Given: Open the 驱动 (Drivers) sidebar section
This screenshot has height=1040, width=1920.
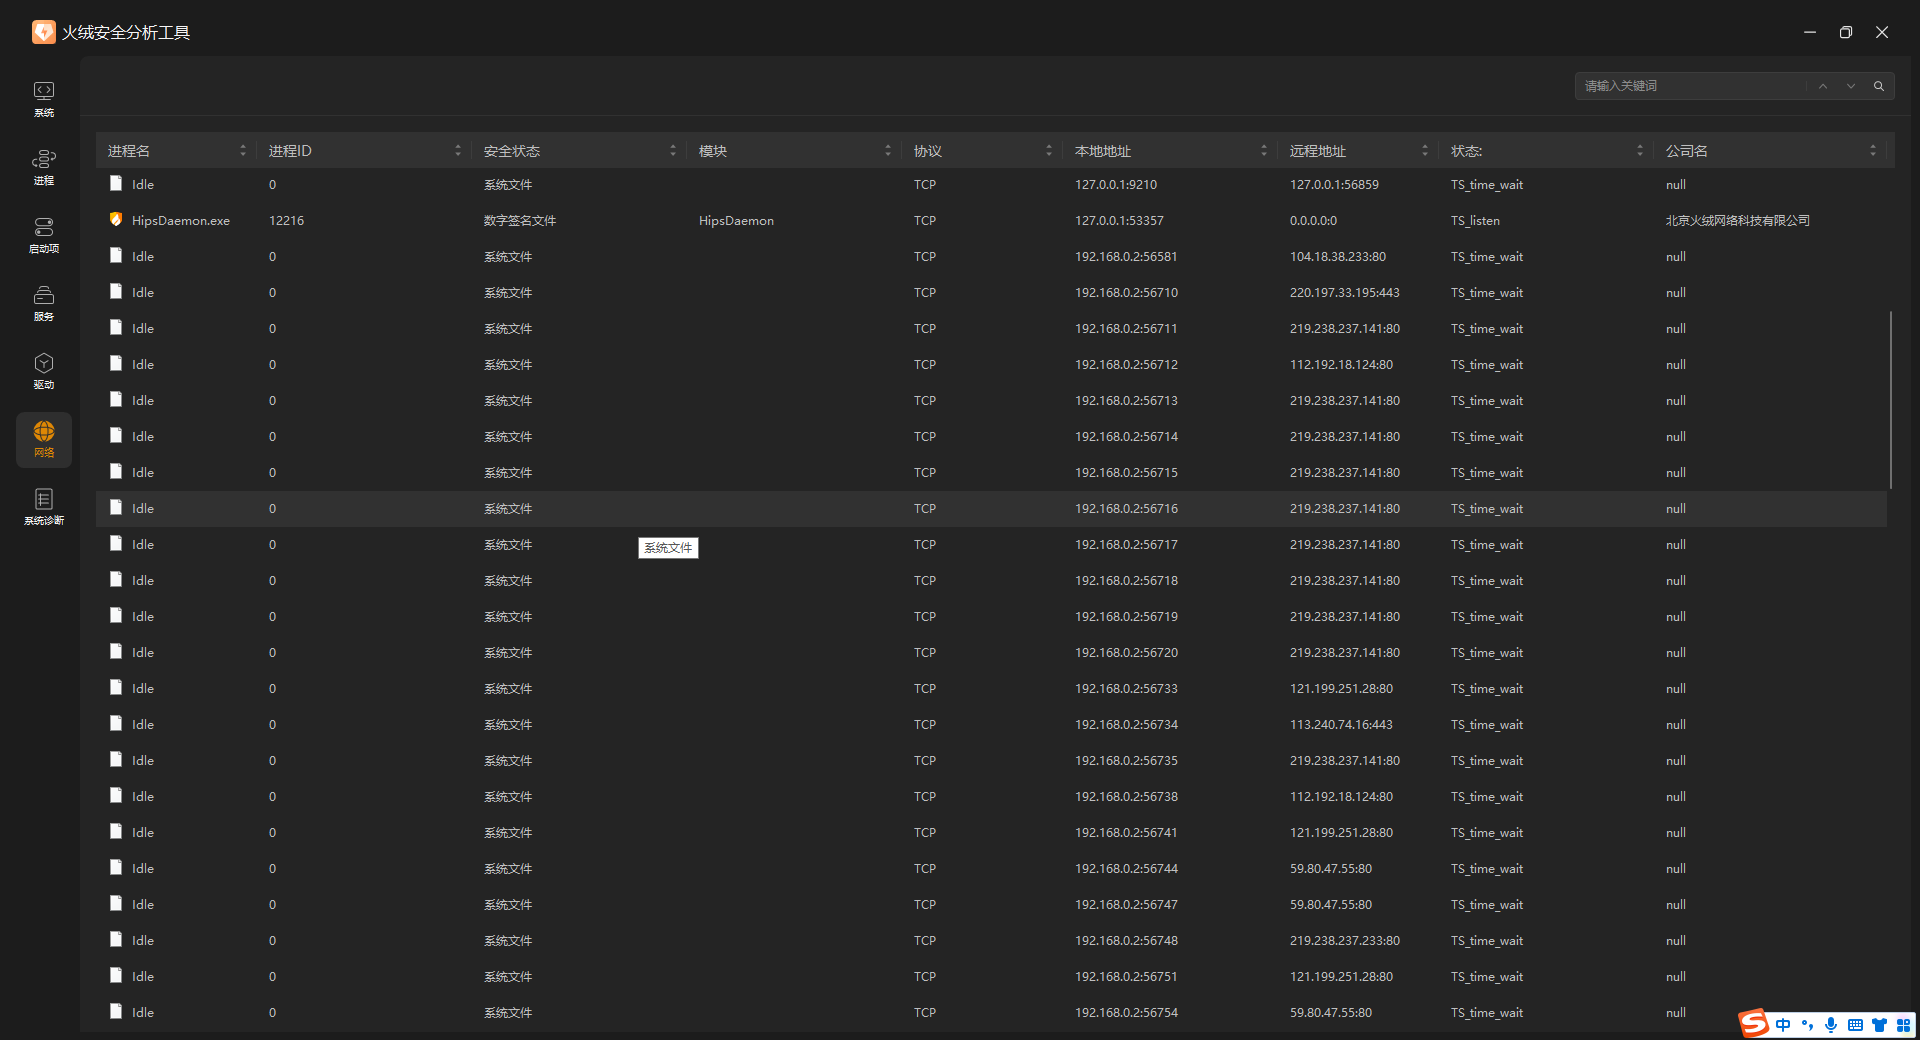Looking at the screenshot, I should pyautogui.click(x=44, y=371).
